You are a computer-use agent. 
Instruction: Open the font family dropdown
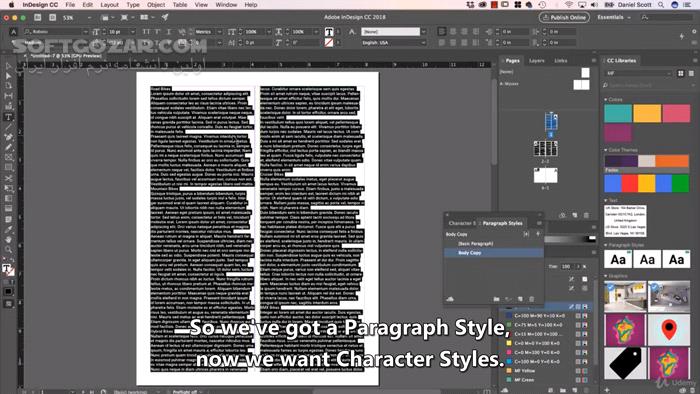85,32
